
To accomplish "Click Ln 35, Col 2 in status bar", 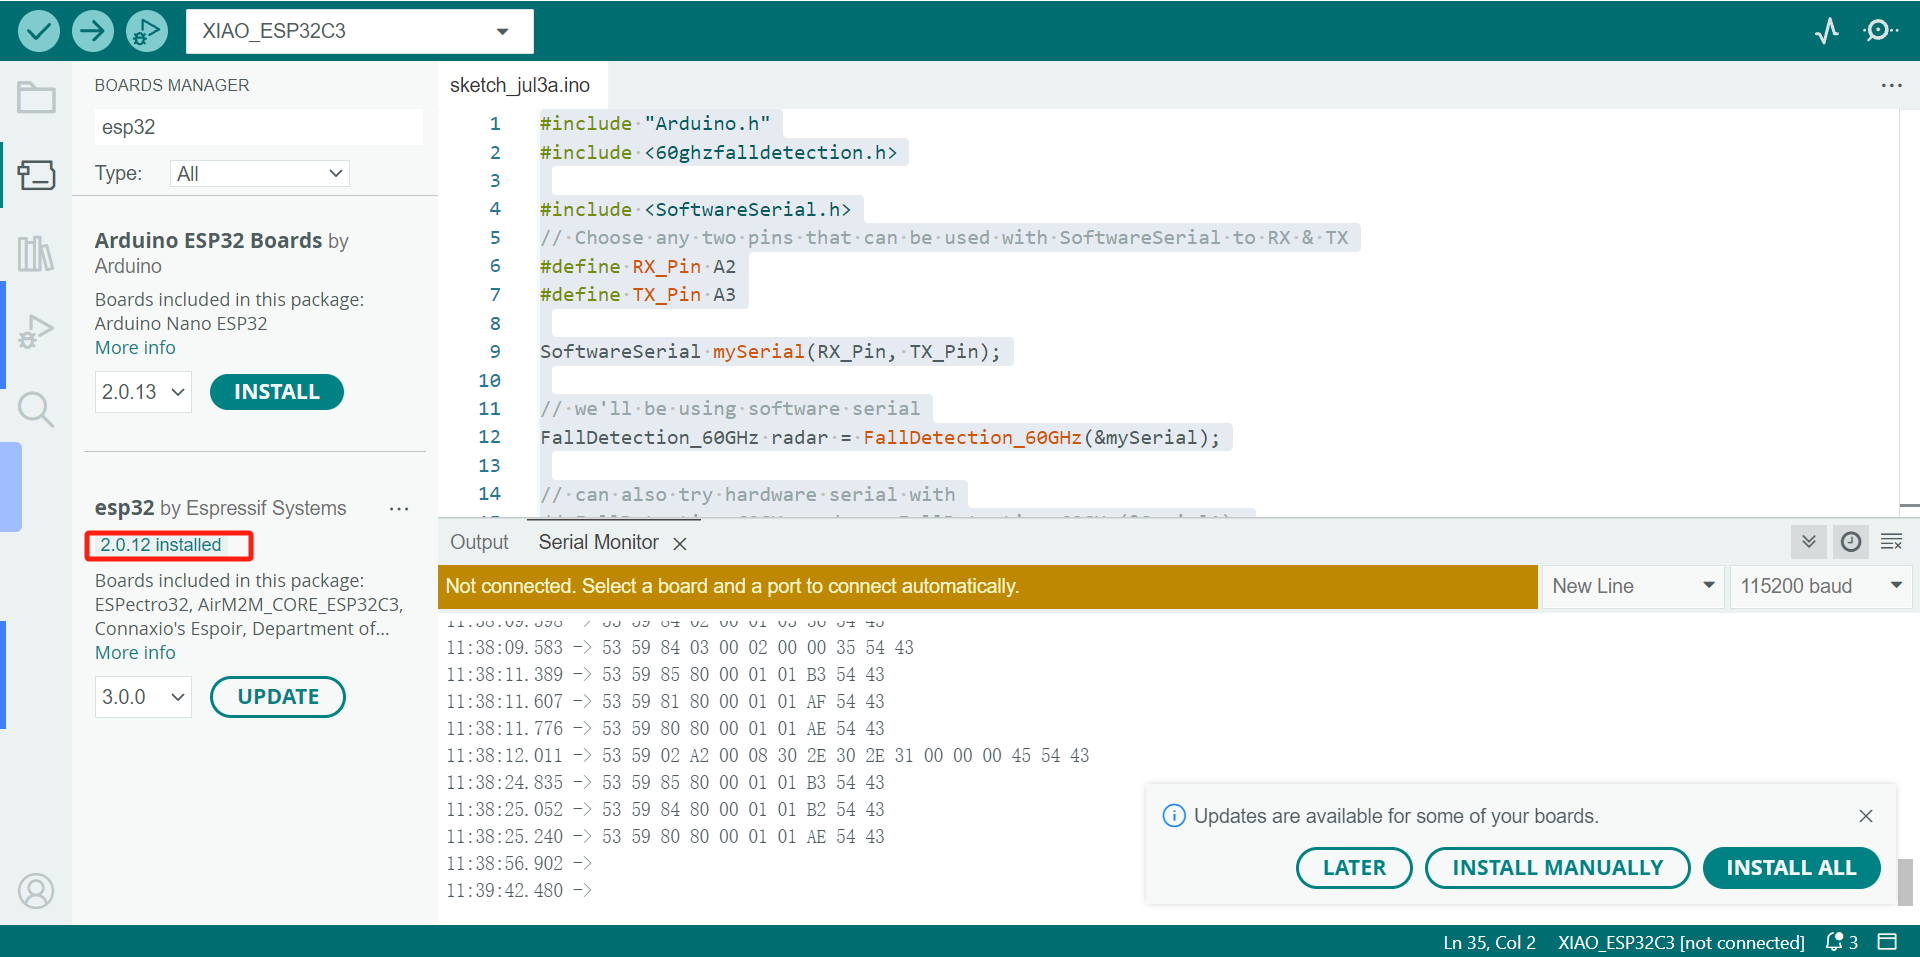I will pyautogui.click(x=1489, y=942).
